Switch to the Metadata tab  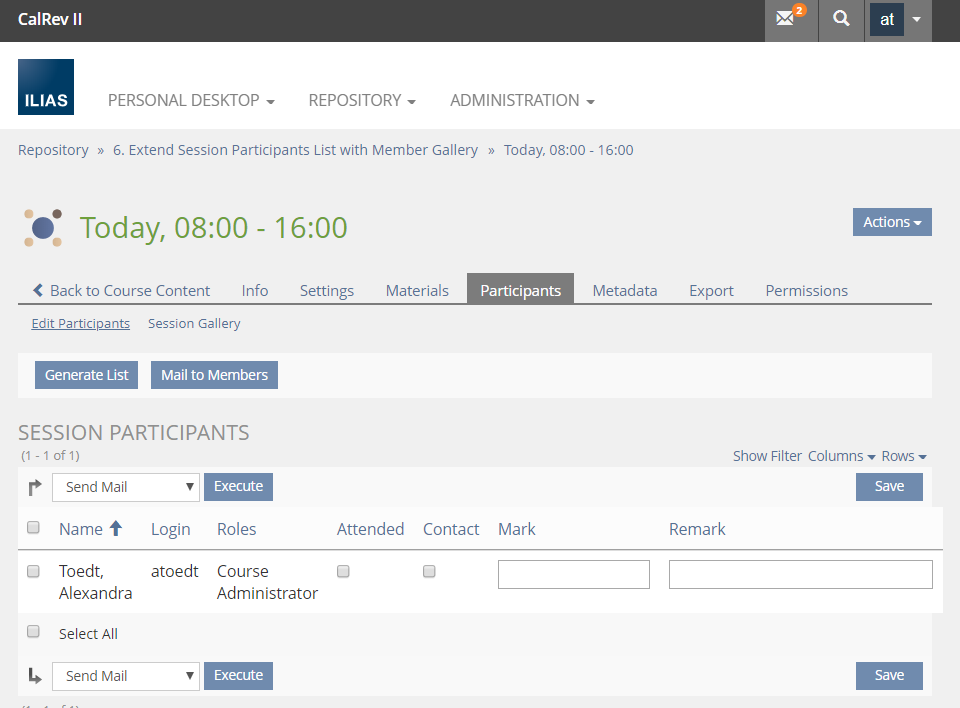coord(624,290)
